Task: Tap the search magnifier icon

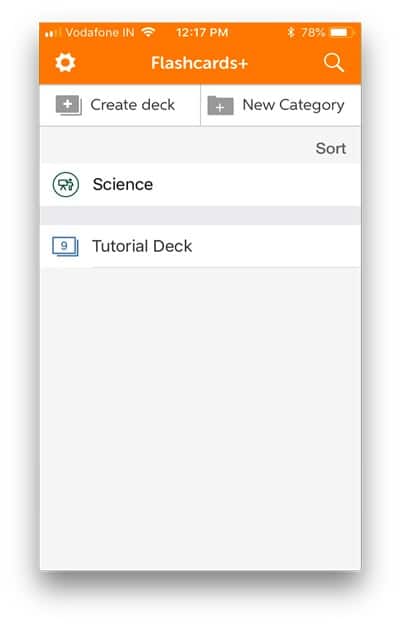Action: pyautogui.click(x=333, y=63)
